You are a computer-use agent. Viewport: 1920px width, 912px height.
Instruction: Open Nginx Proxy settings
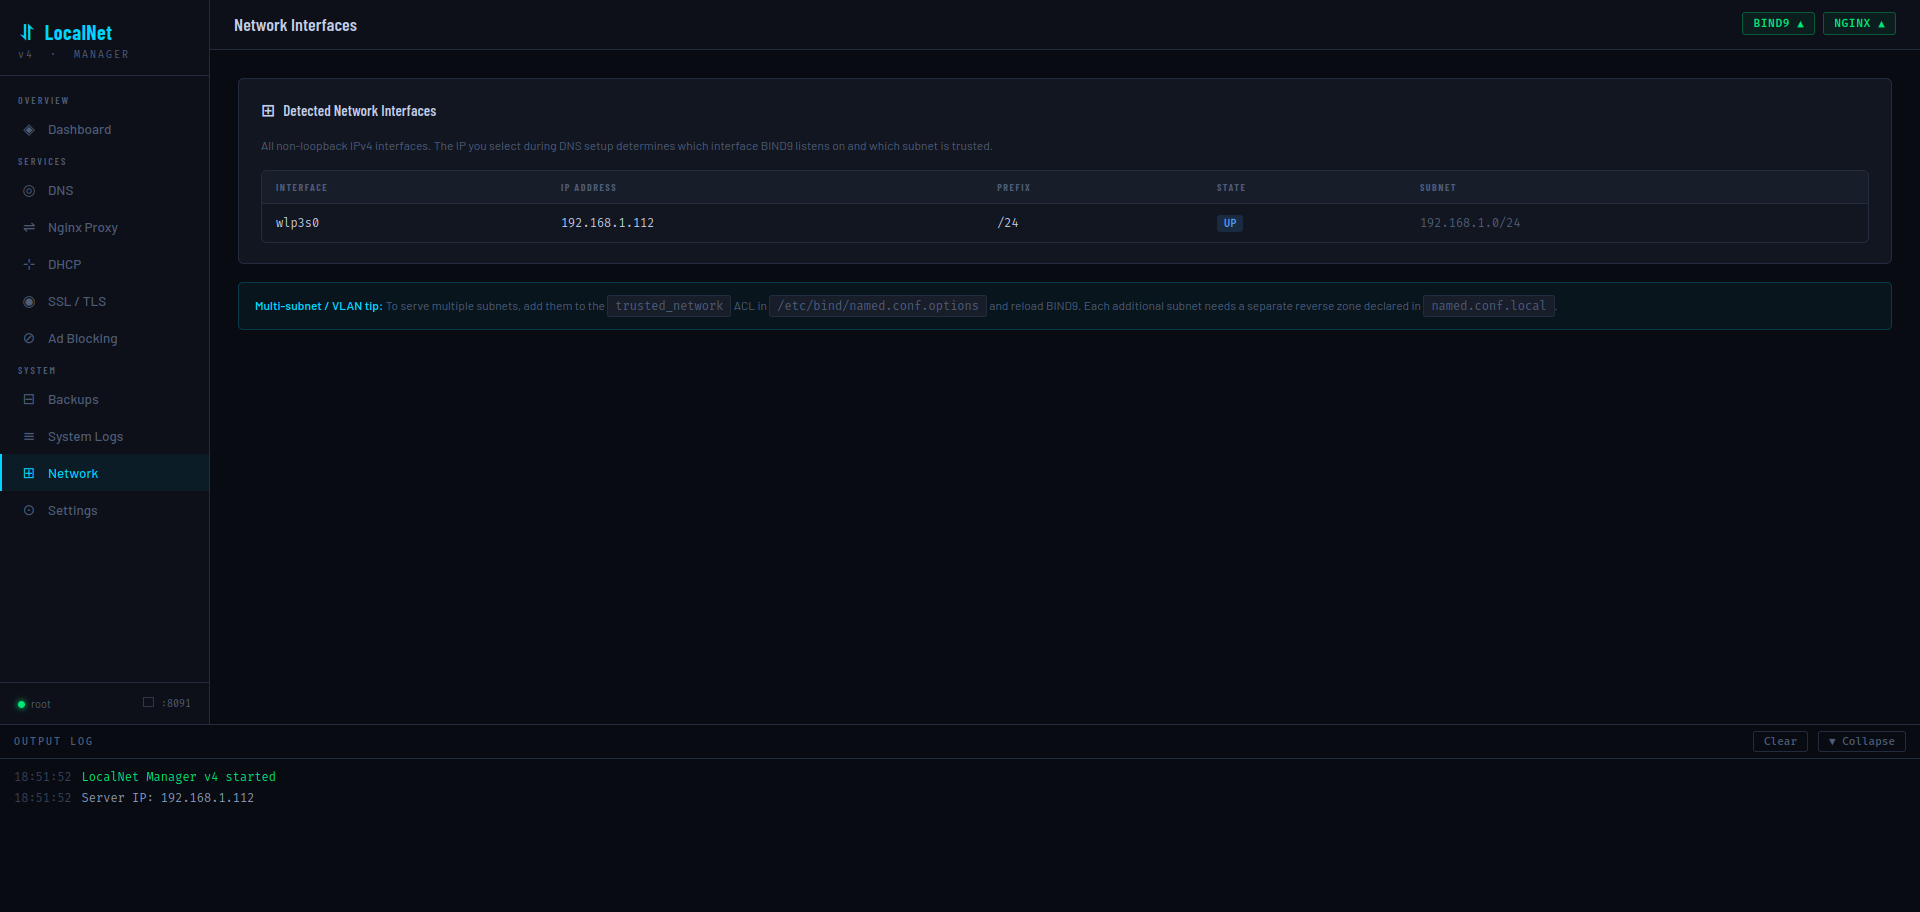[x=105, y=228]
